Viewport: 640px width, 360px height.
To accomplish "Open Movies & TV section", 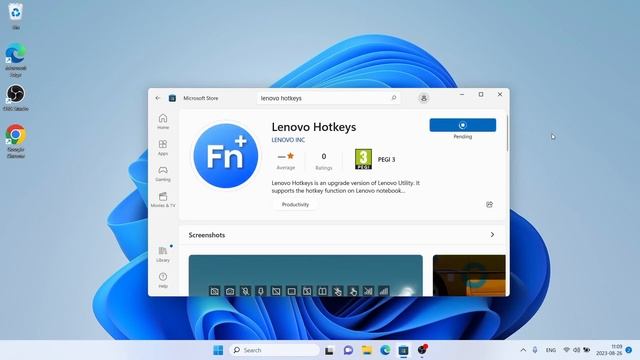I will (163, 200).
